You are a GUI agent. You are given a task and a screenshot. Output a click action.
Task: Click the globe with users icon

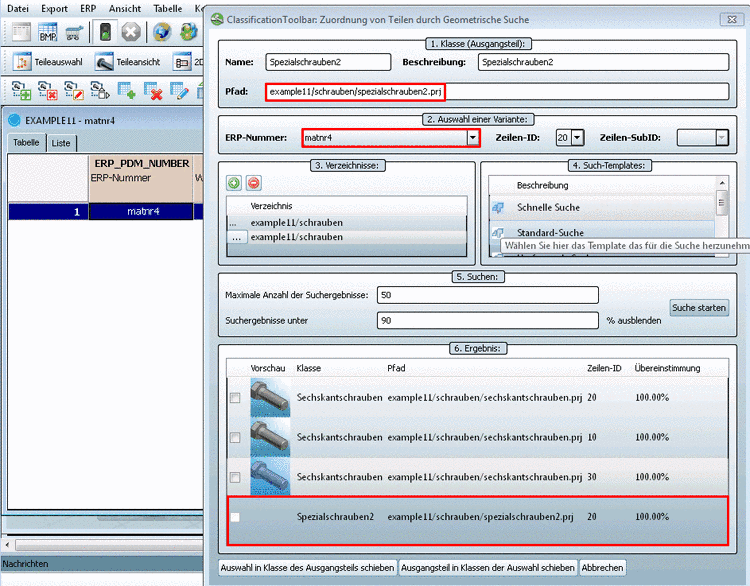[x=188, y=33]
